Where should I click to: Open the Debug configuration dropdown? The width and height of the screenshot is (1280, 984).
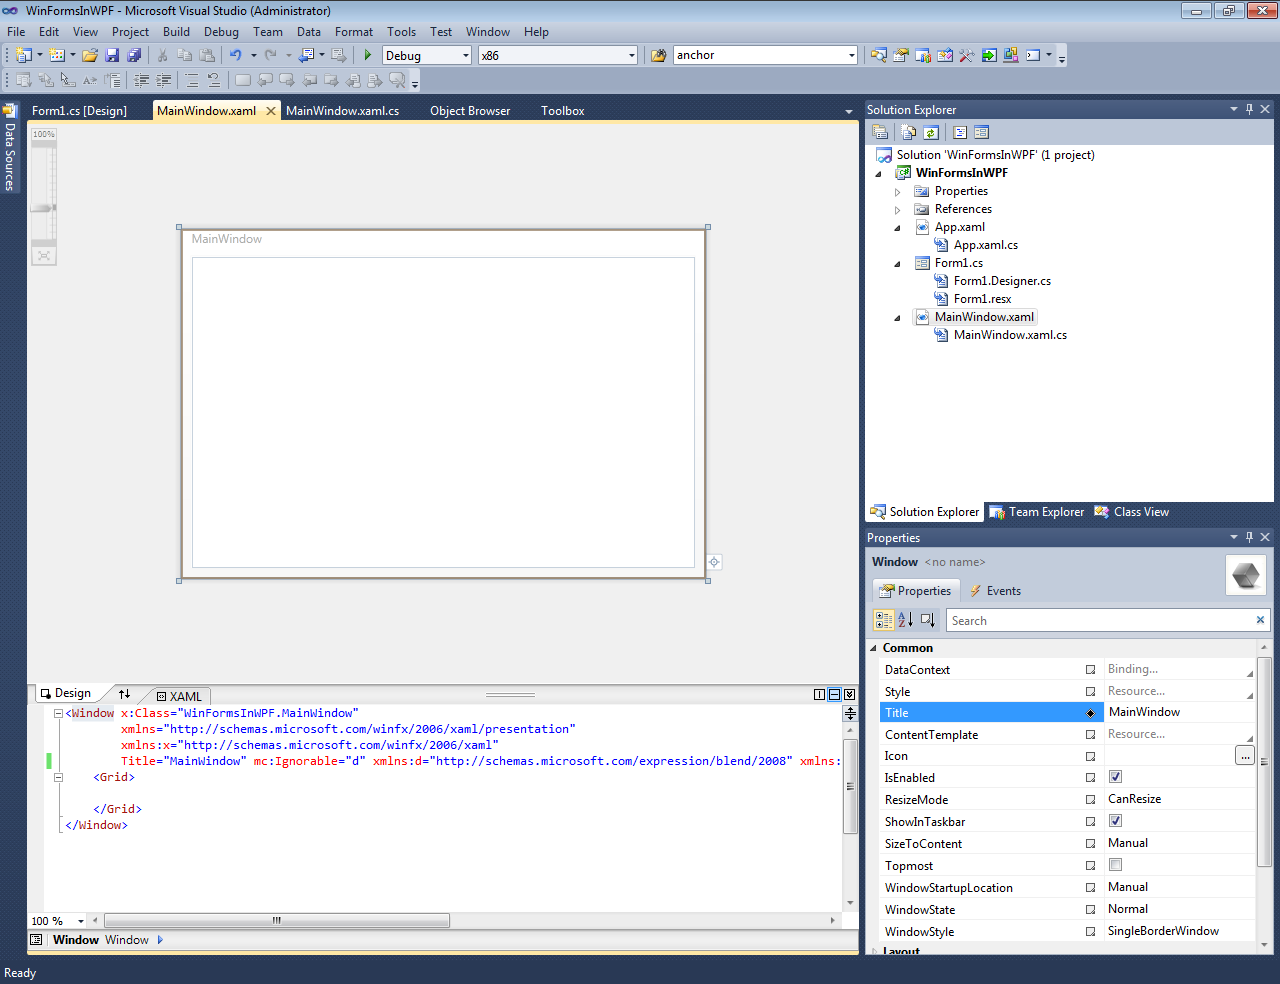(x=465, y=56)
